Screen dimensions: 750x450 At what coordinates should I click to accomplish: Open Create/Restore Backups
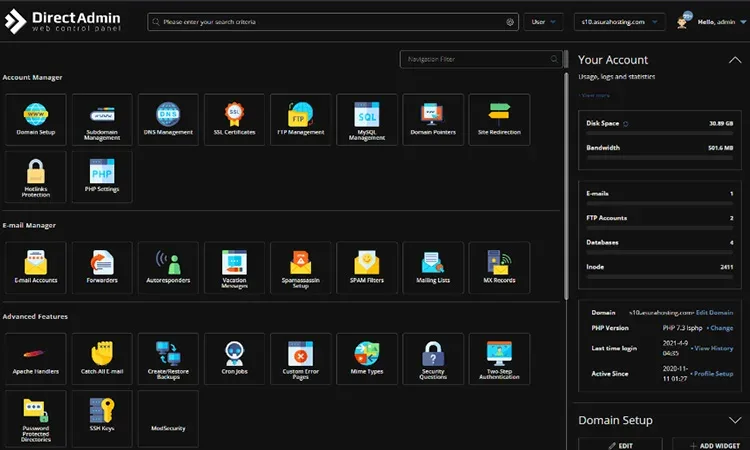168,359
